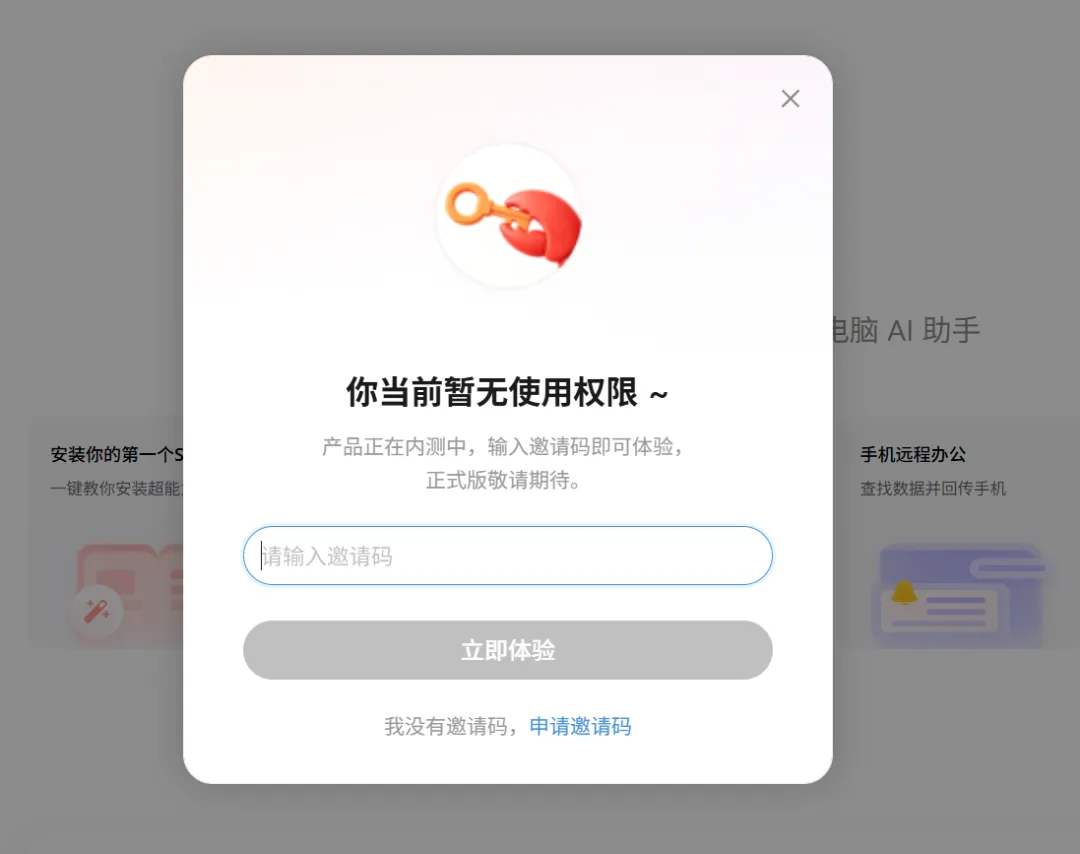Click the magic wand icon on left card
Screen dimensions: 1080x854
point(96,610)
